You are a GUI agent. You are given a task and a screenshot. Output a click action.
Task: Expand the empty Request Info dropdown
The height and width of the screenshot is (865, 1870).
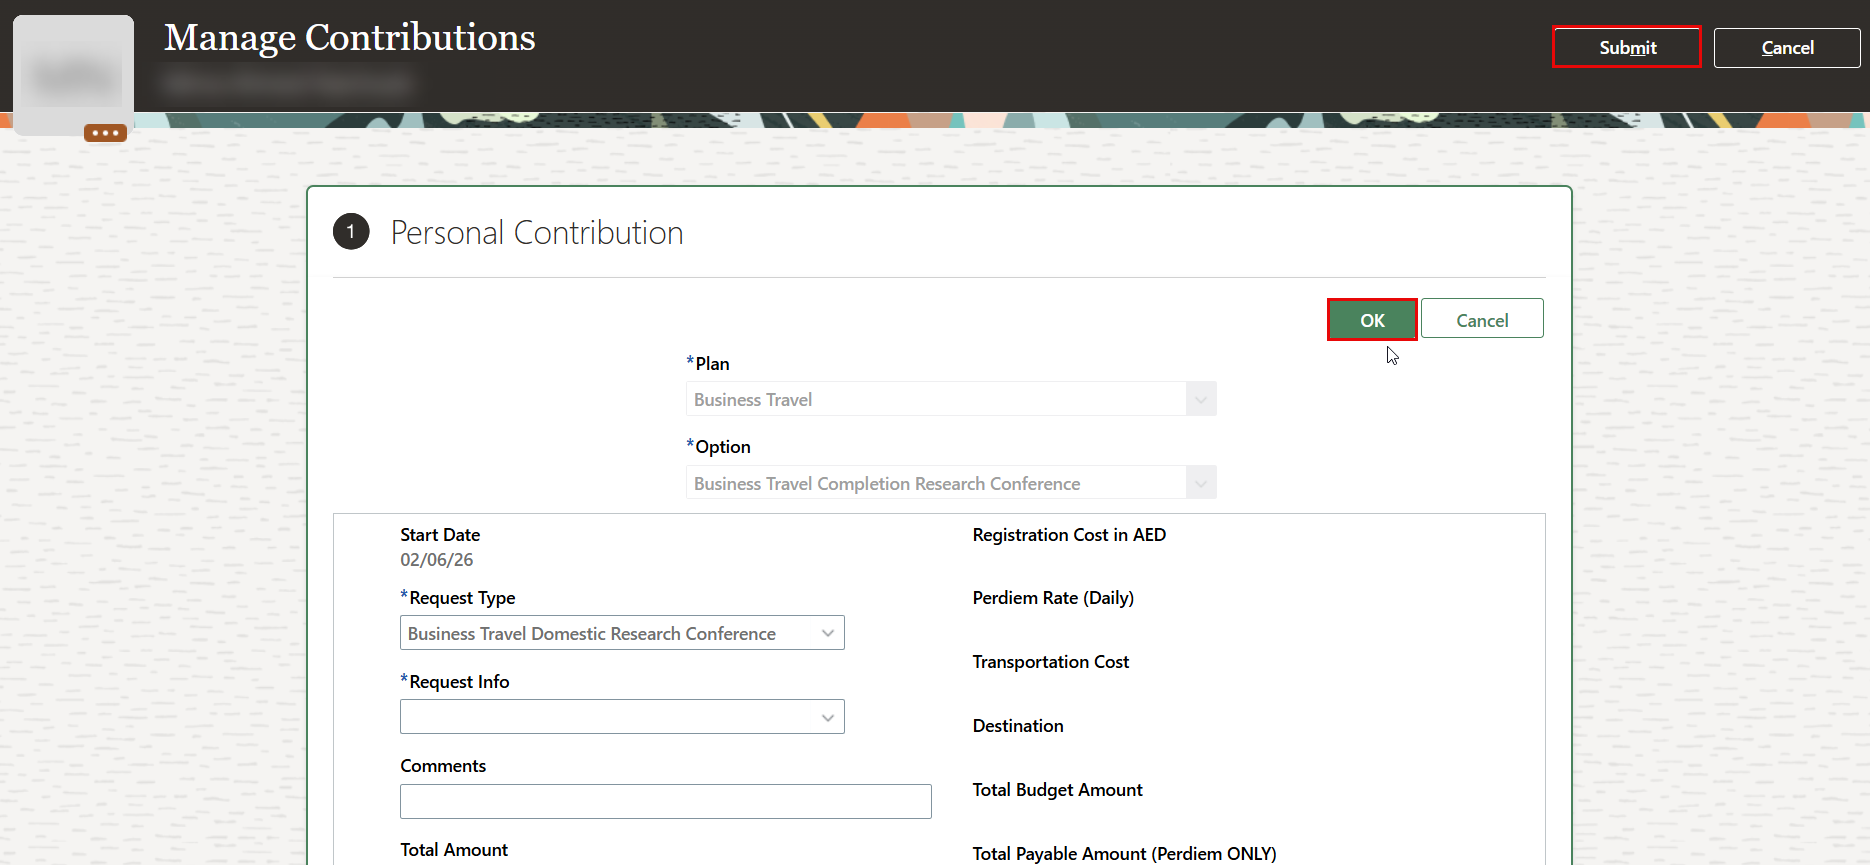point(622,717)
